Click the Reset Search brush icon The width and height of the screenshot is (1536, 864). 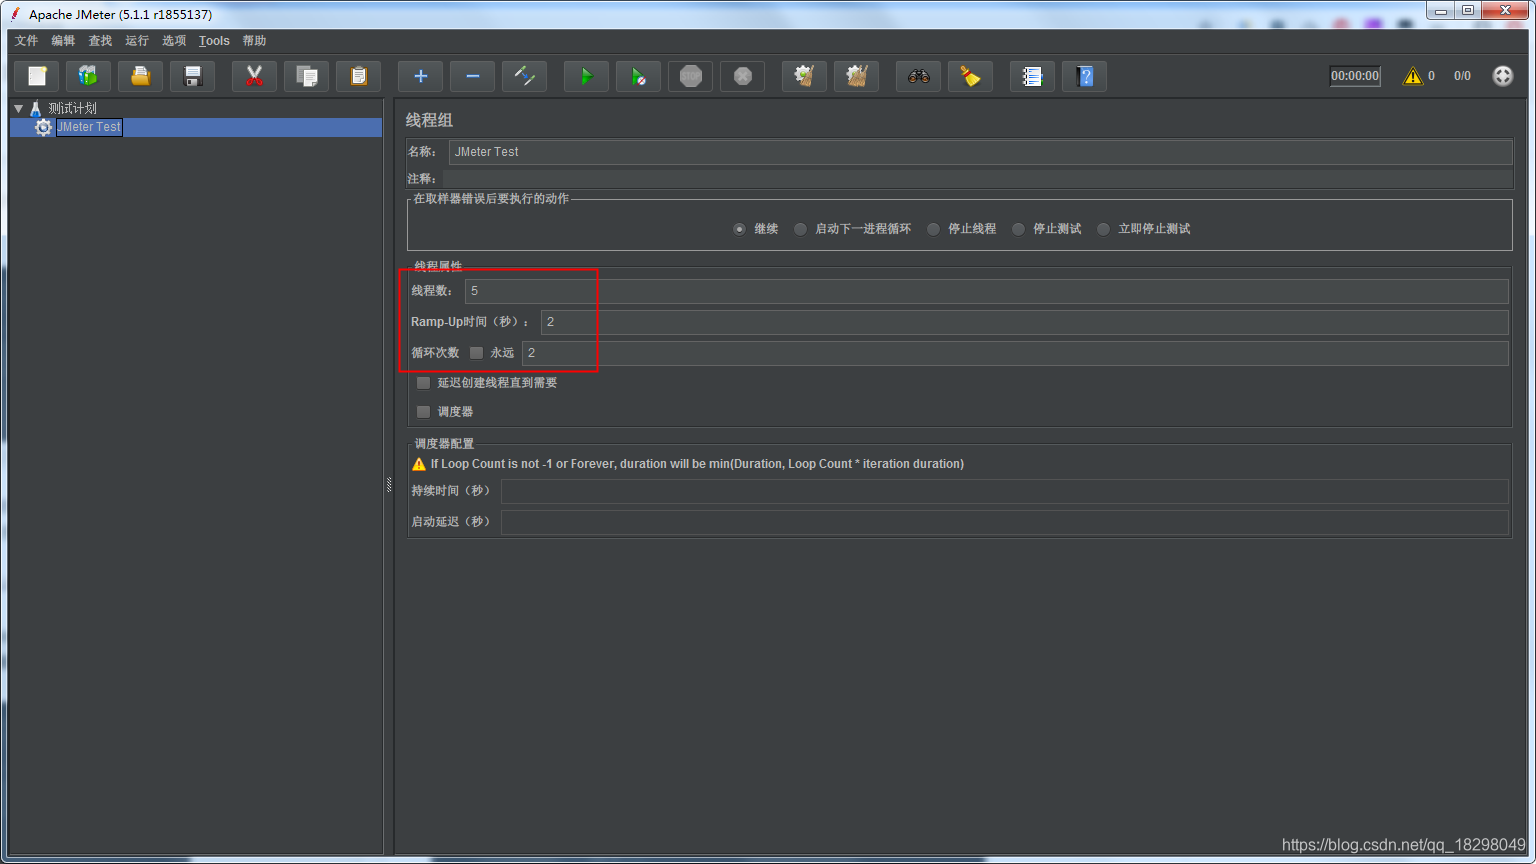(971, 76)
